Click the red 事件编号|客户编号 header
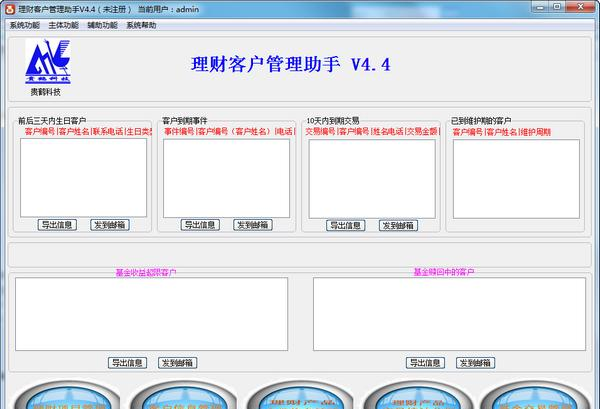 coord(230,132)
